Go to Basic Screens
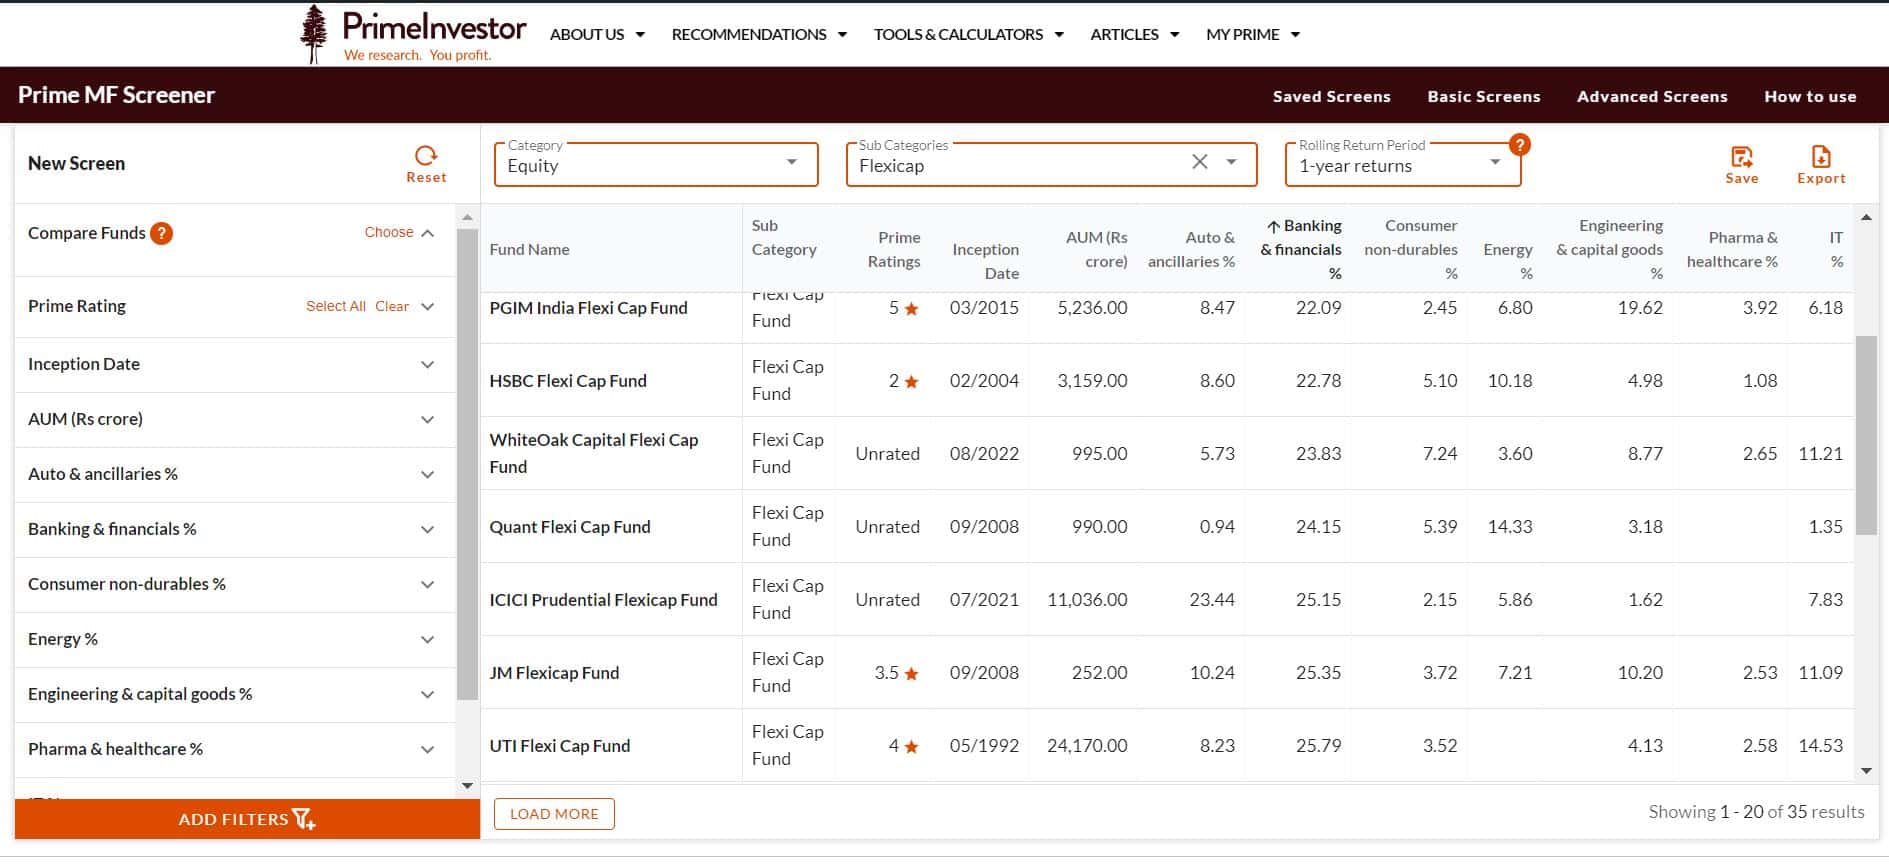This screenshot has width=1889, height=864. click(1484, 97)
